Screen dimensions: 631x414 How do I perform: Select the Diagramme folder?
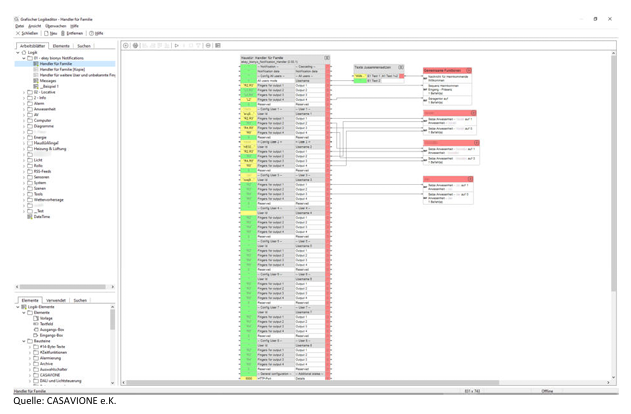[43, 126]
